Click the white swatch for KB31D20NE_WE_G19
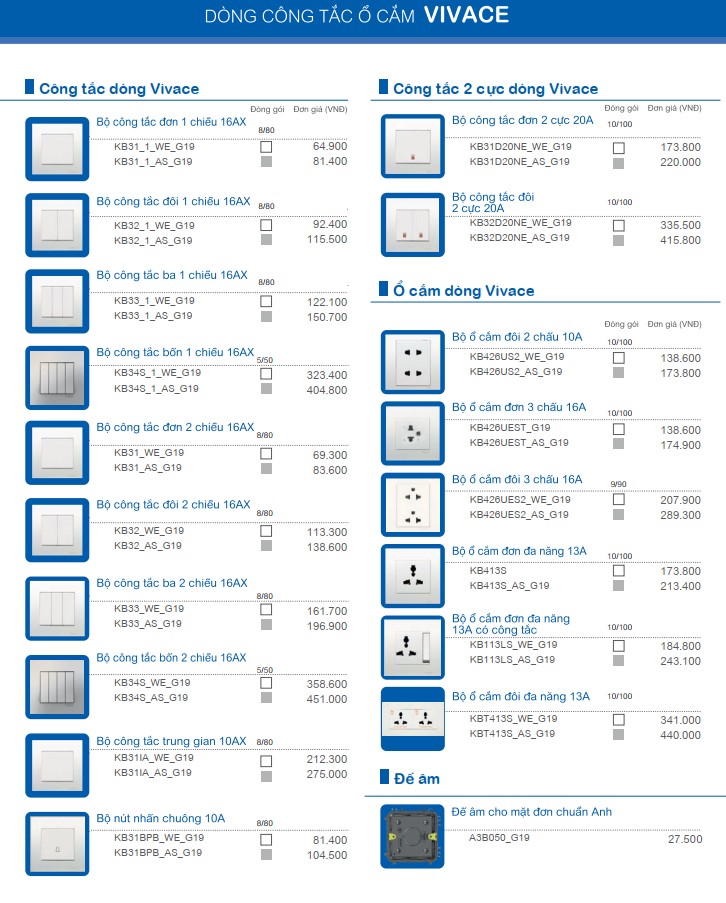726x903 pixels. tap(618, 148)
